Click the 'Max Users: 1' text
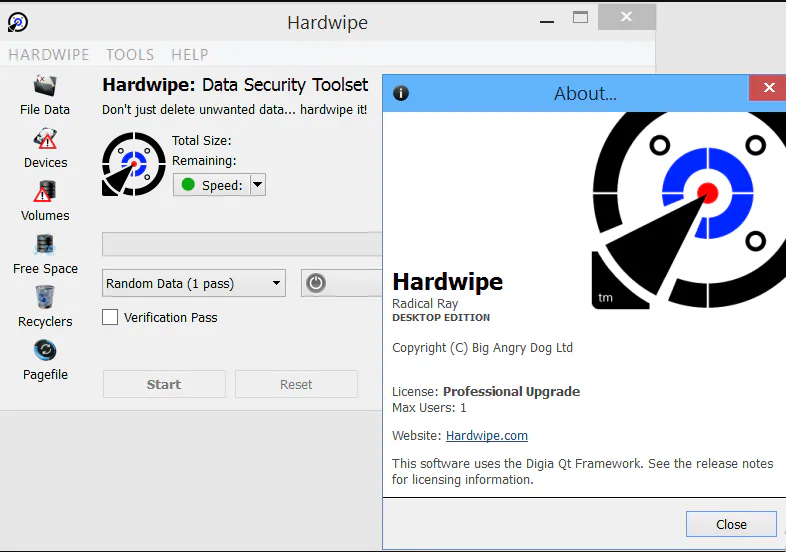Viewport: 786px width, 552px height. (429, 408)
